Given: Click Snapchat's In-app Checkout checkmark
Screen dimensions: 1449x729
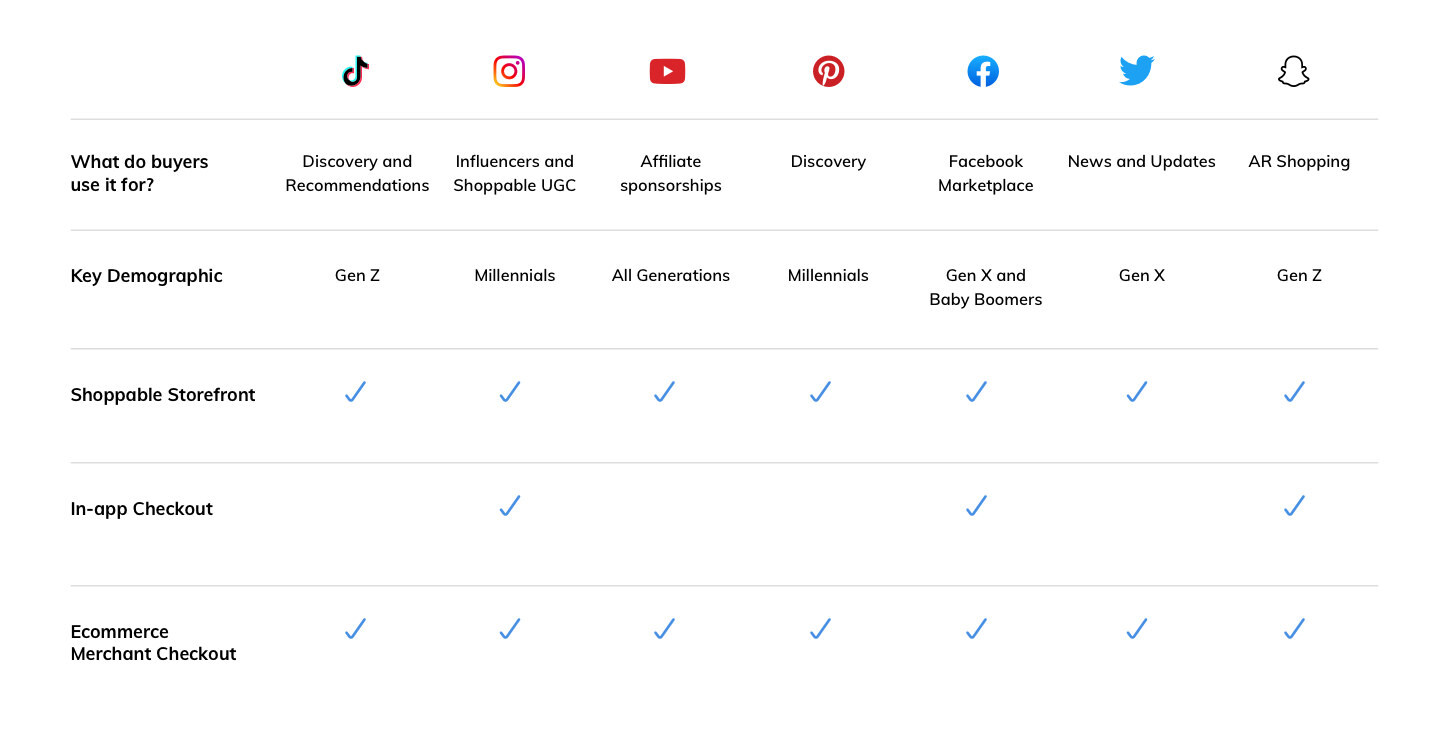Looking at the screenshot, I should tap(1294, 506).
